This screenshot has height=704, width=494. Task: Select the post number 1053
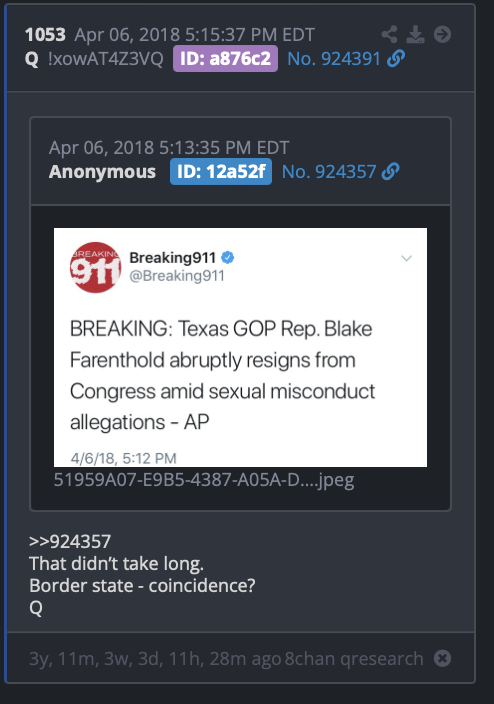coord(45,35)
